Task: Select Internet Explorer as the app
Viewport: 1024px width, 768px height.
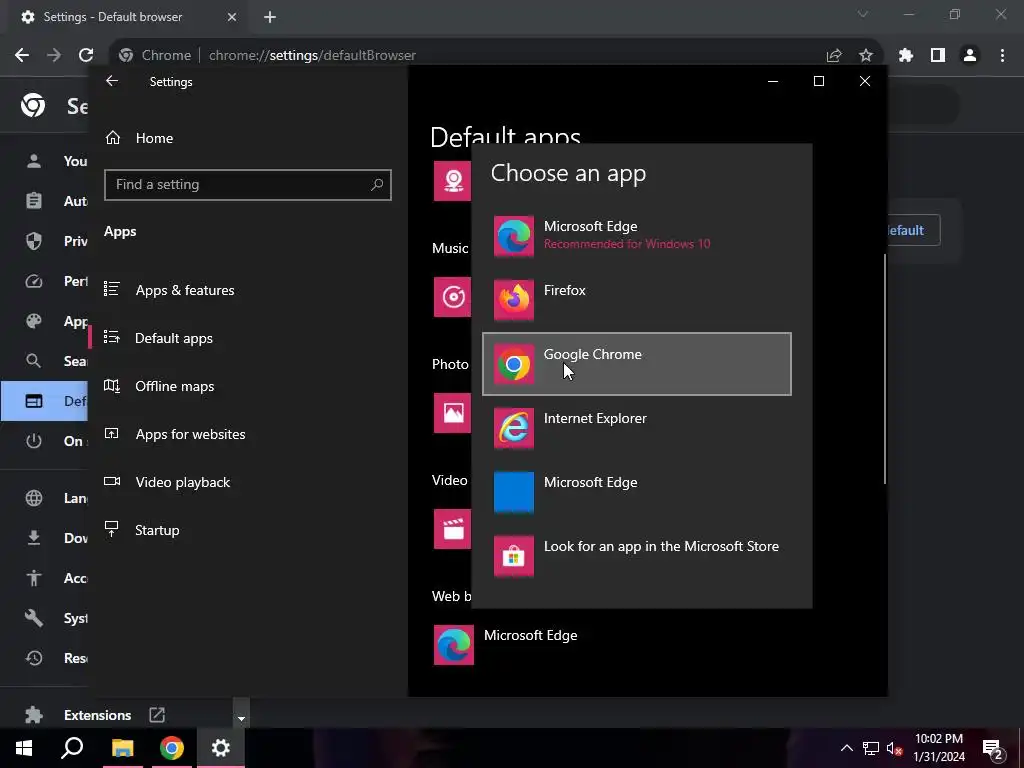Action: point(637,428)
